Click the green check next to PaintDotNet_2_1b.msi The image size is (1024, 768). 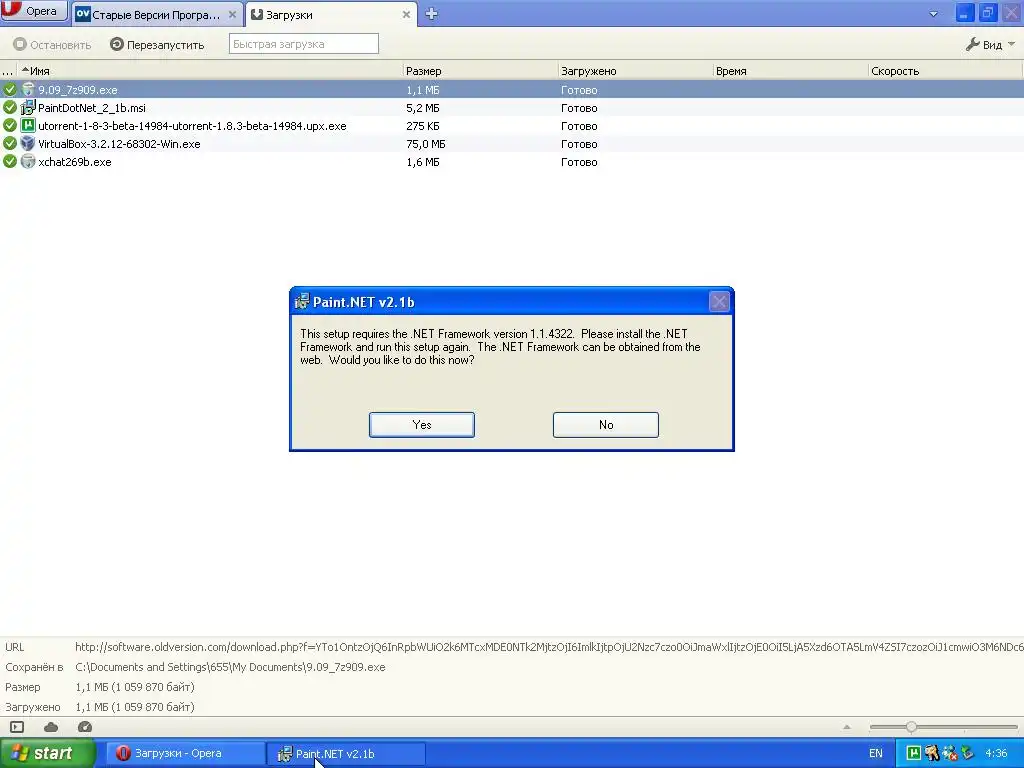[10, 107]
